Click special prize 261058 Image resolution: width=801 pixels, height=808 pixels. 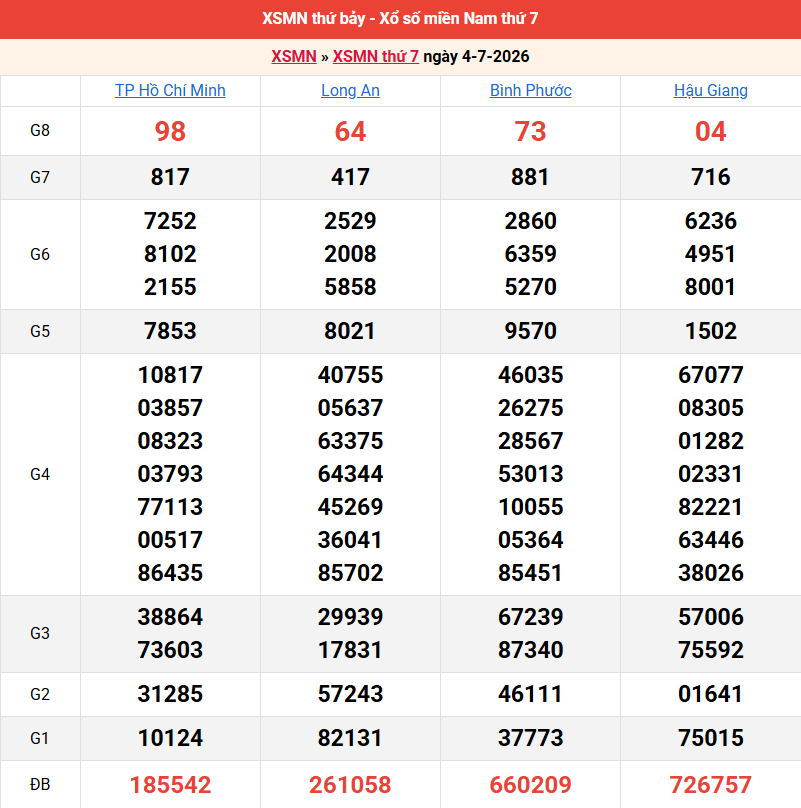350,785
